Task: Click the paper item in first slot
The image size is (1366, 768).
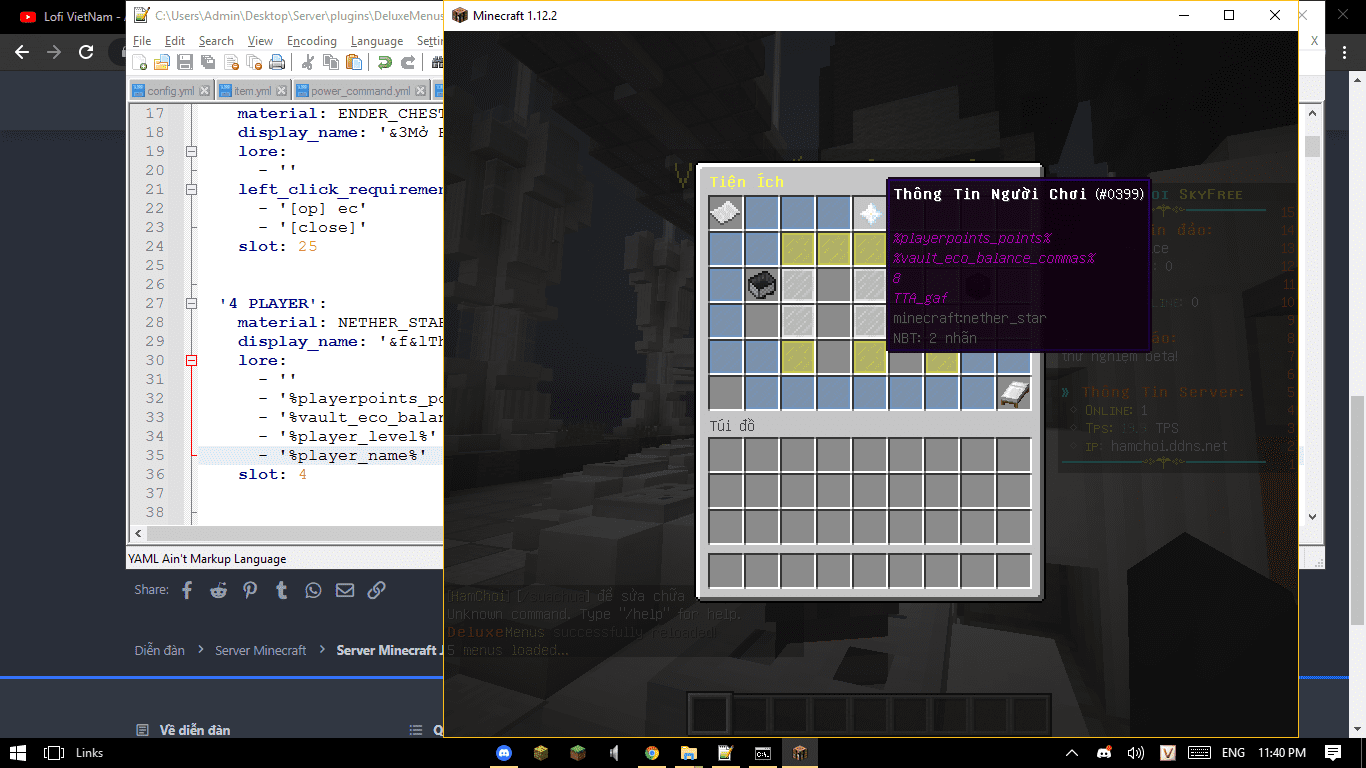Action: click(726, 213)
